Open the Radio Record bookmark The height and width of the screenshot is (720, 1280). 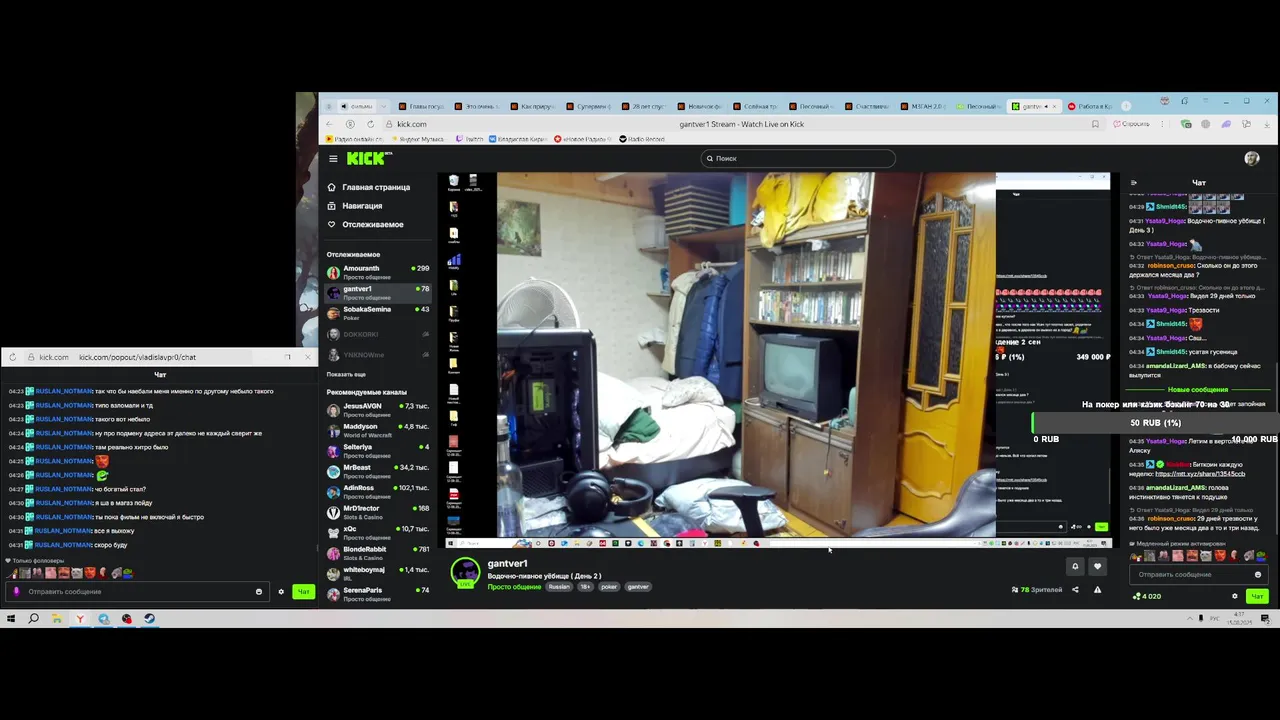(x=641, y=139)
